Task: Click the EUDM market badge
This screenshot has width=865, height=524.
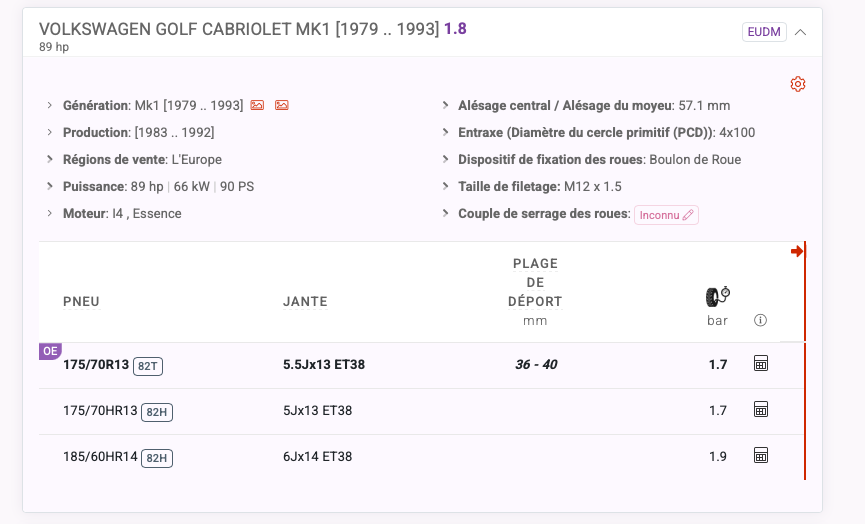Action: pyautogui.click(x=764, y=32)
